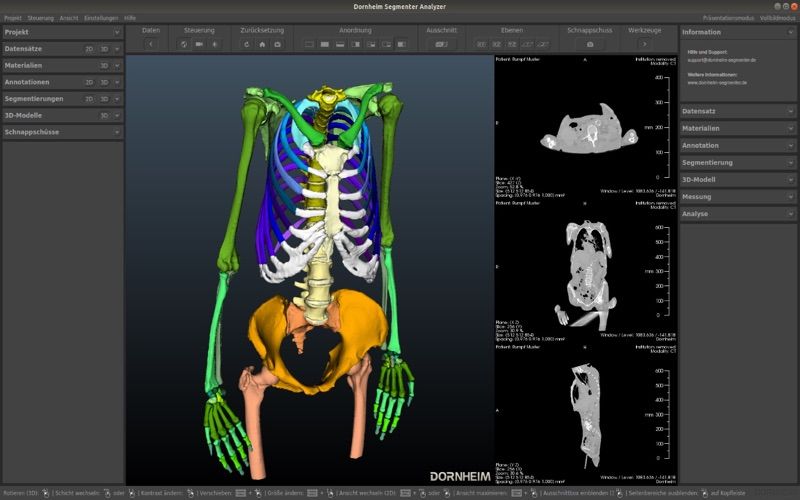Open the www.dornheim-segmenter.de link

[x=717, y=83]
